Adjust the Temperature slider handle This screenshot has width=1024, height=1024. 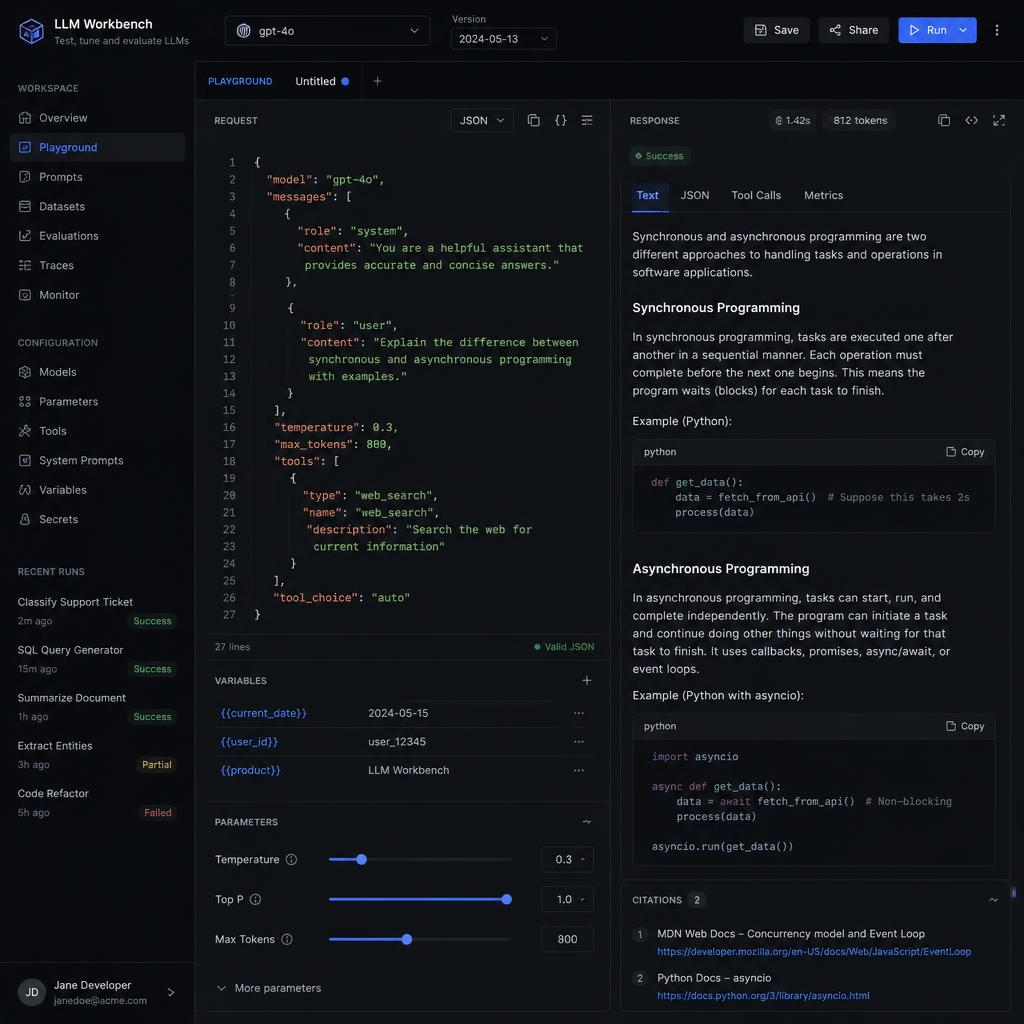(361, 859)
